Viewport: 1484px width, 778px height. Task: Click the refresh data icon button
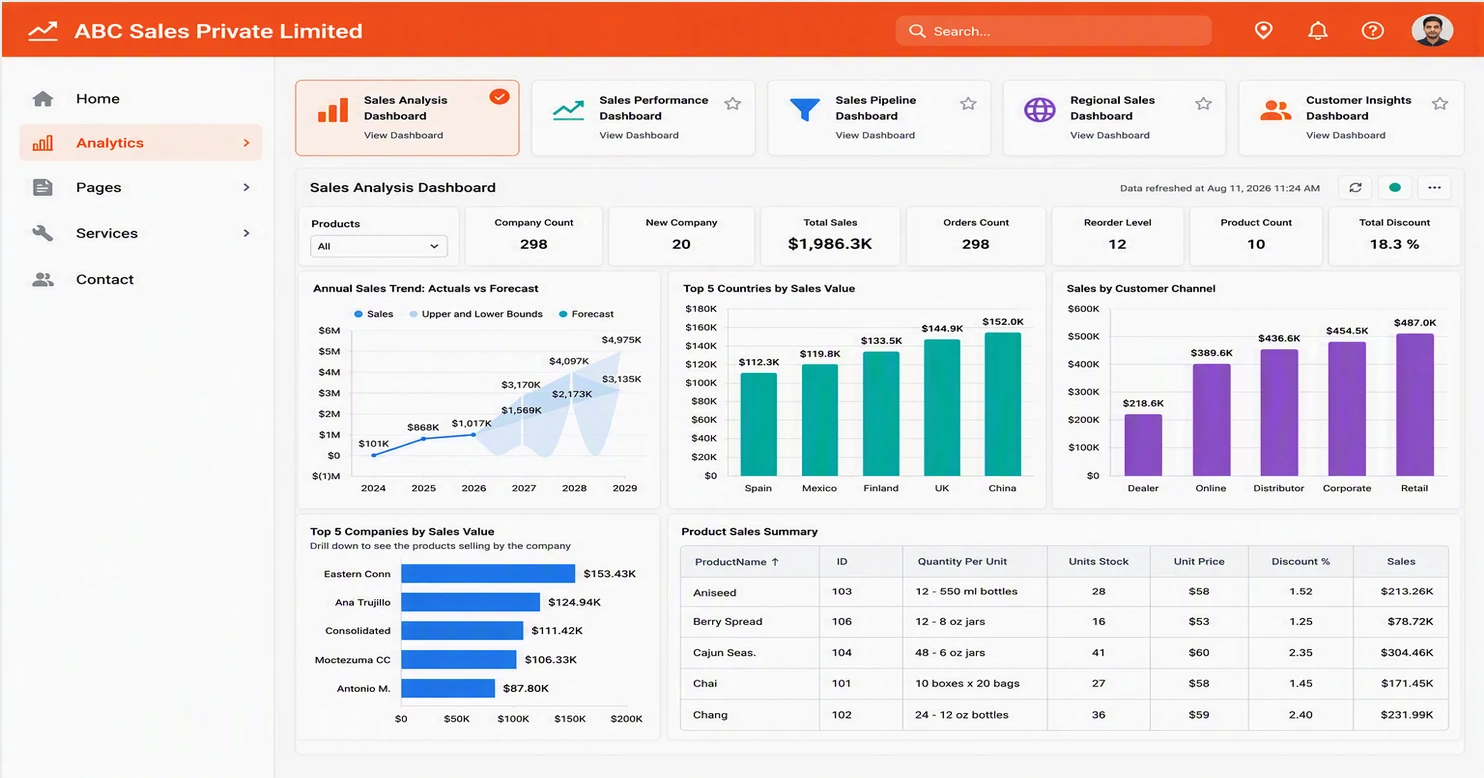tap(1355, 187)
